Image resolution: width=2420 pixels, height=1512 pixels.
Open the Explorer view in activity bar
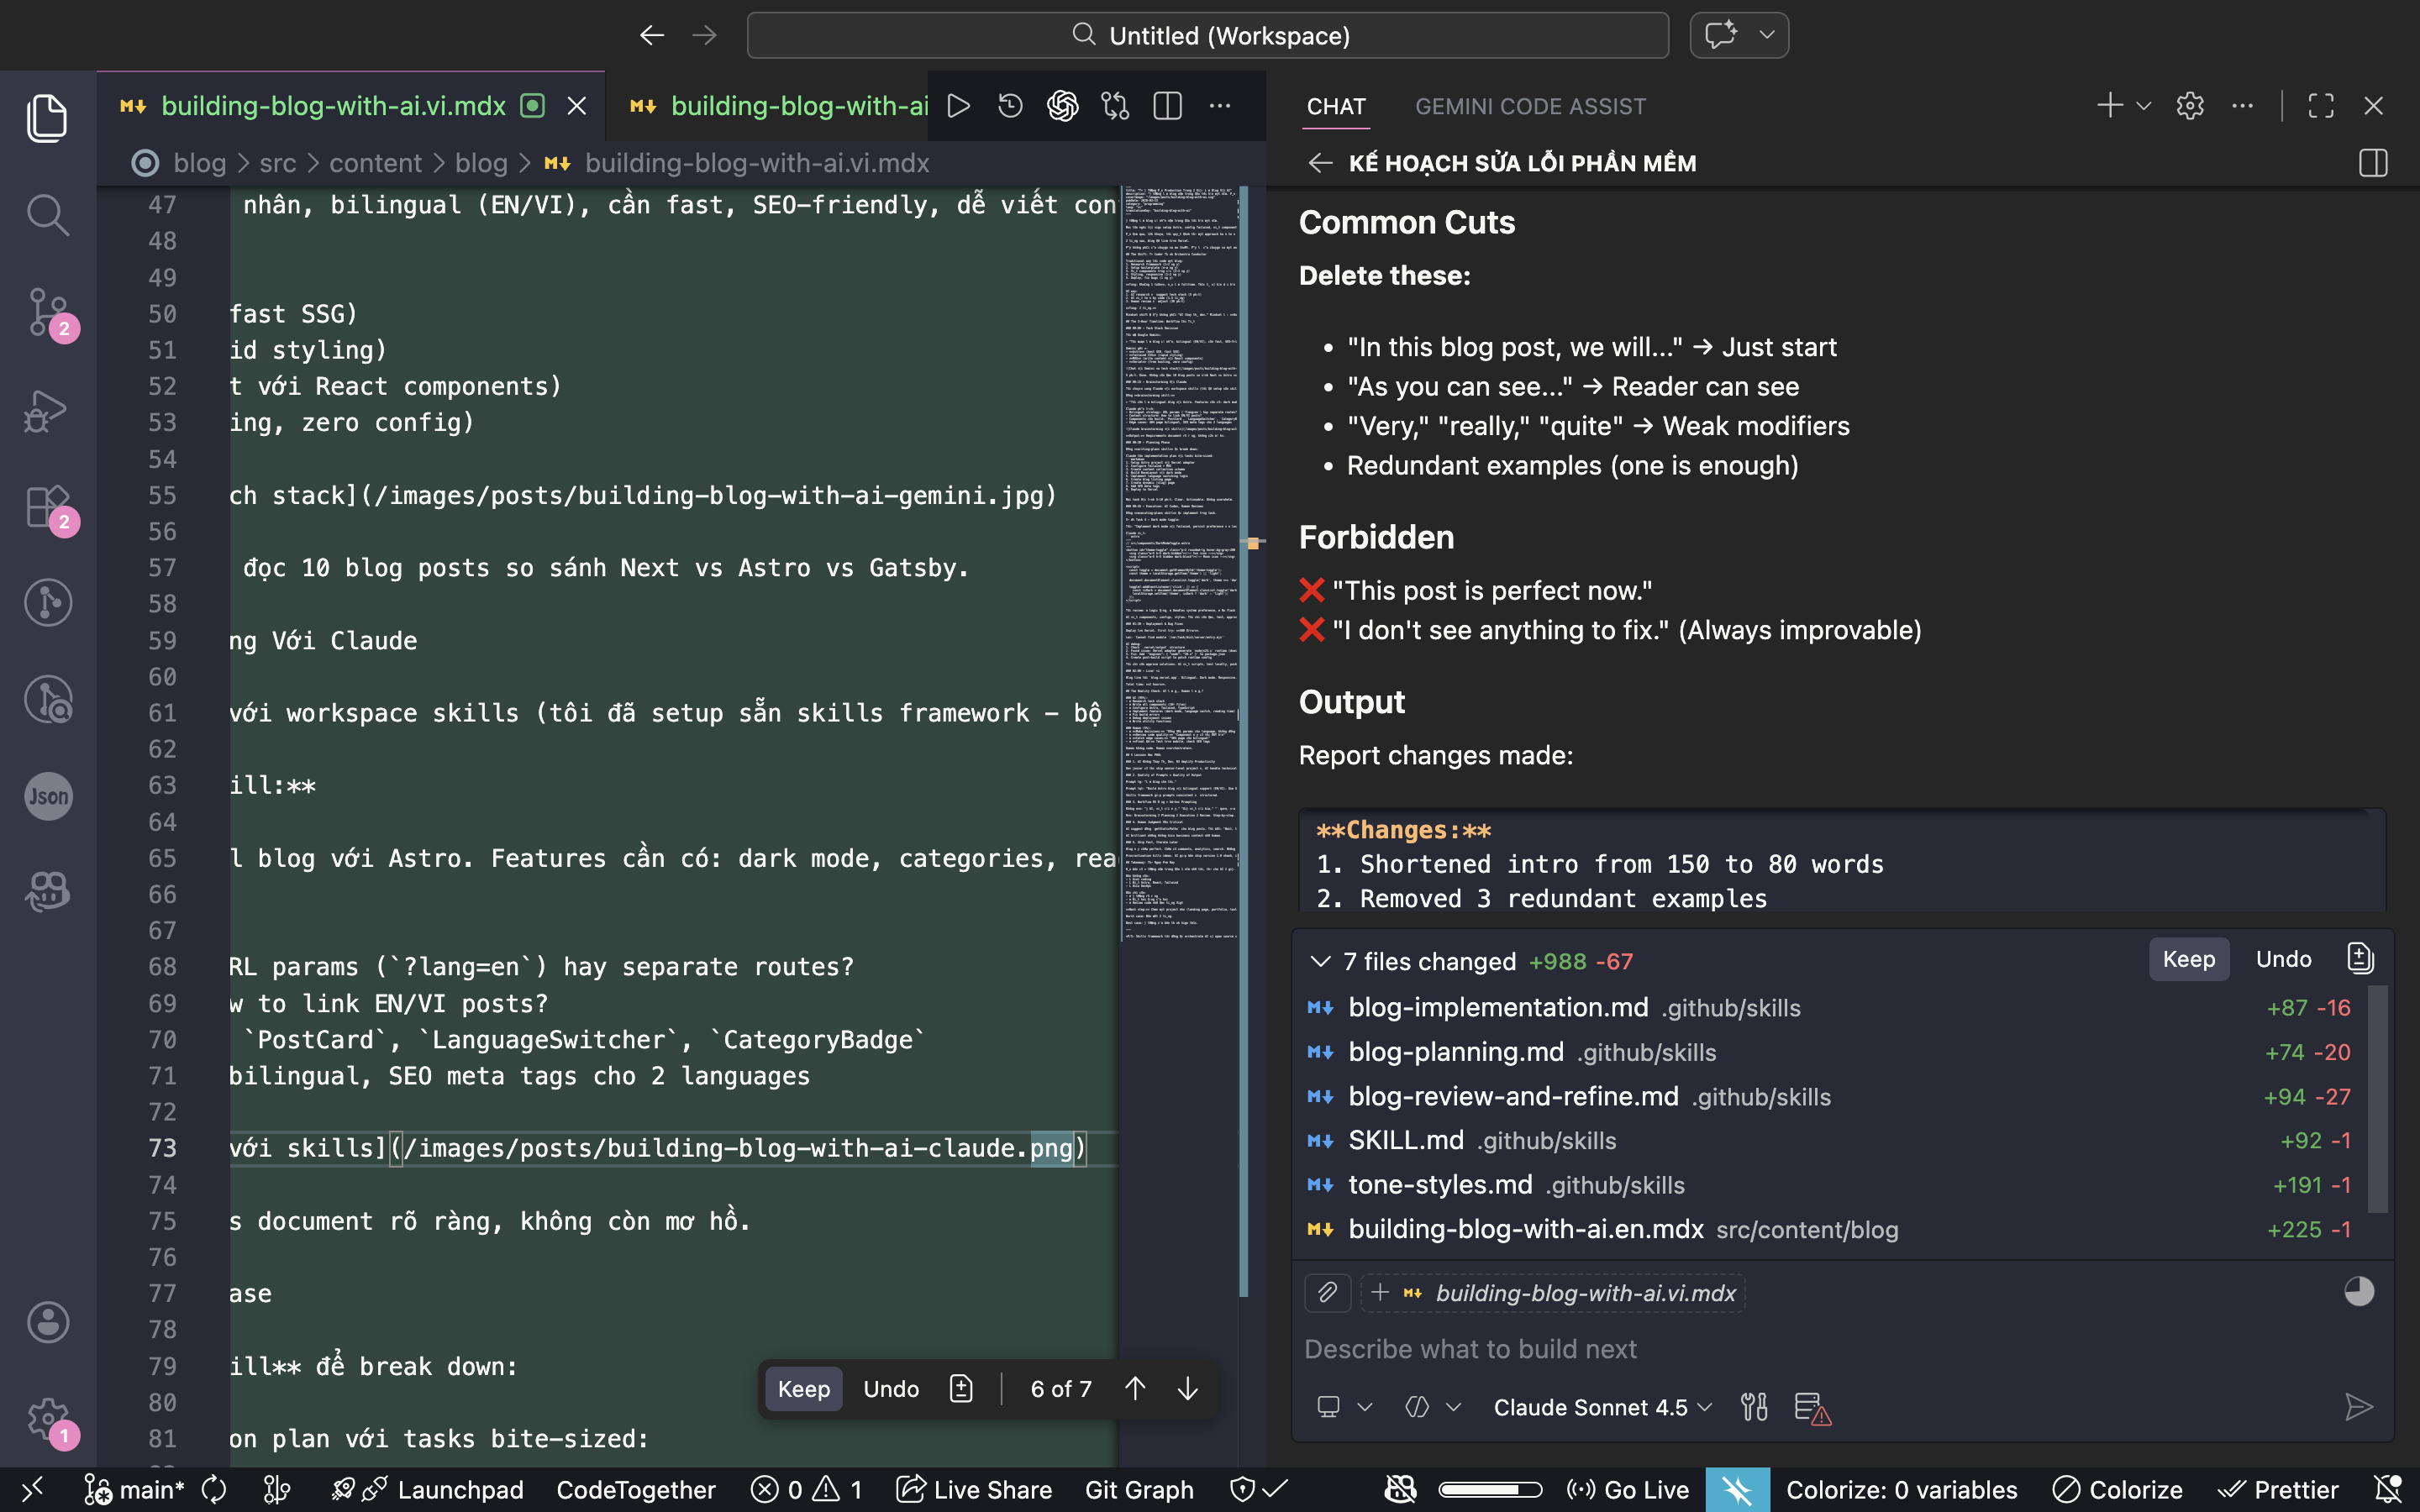coord(47,118)
